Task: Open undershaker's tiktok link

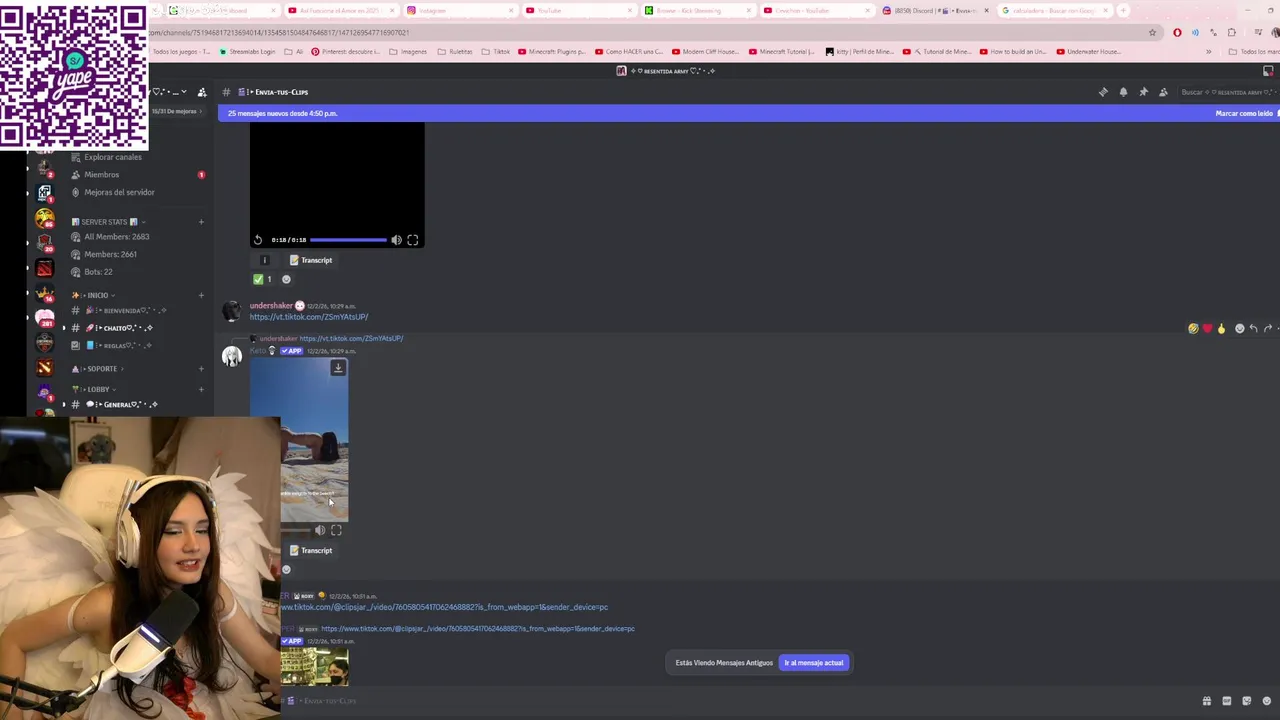Action: [309, 317]
